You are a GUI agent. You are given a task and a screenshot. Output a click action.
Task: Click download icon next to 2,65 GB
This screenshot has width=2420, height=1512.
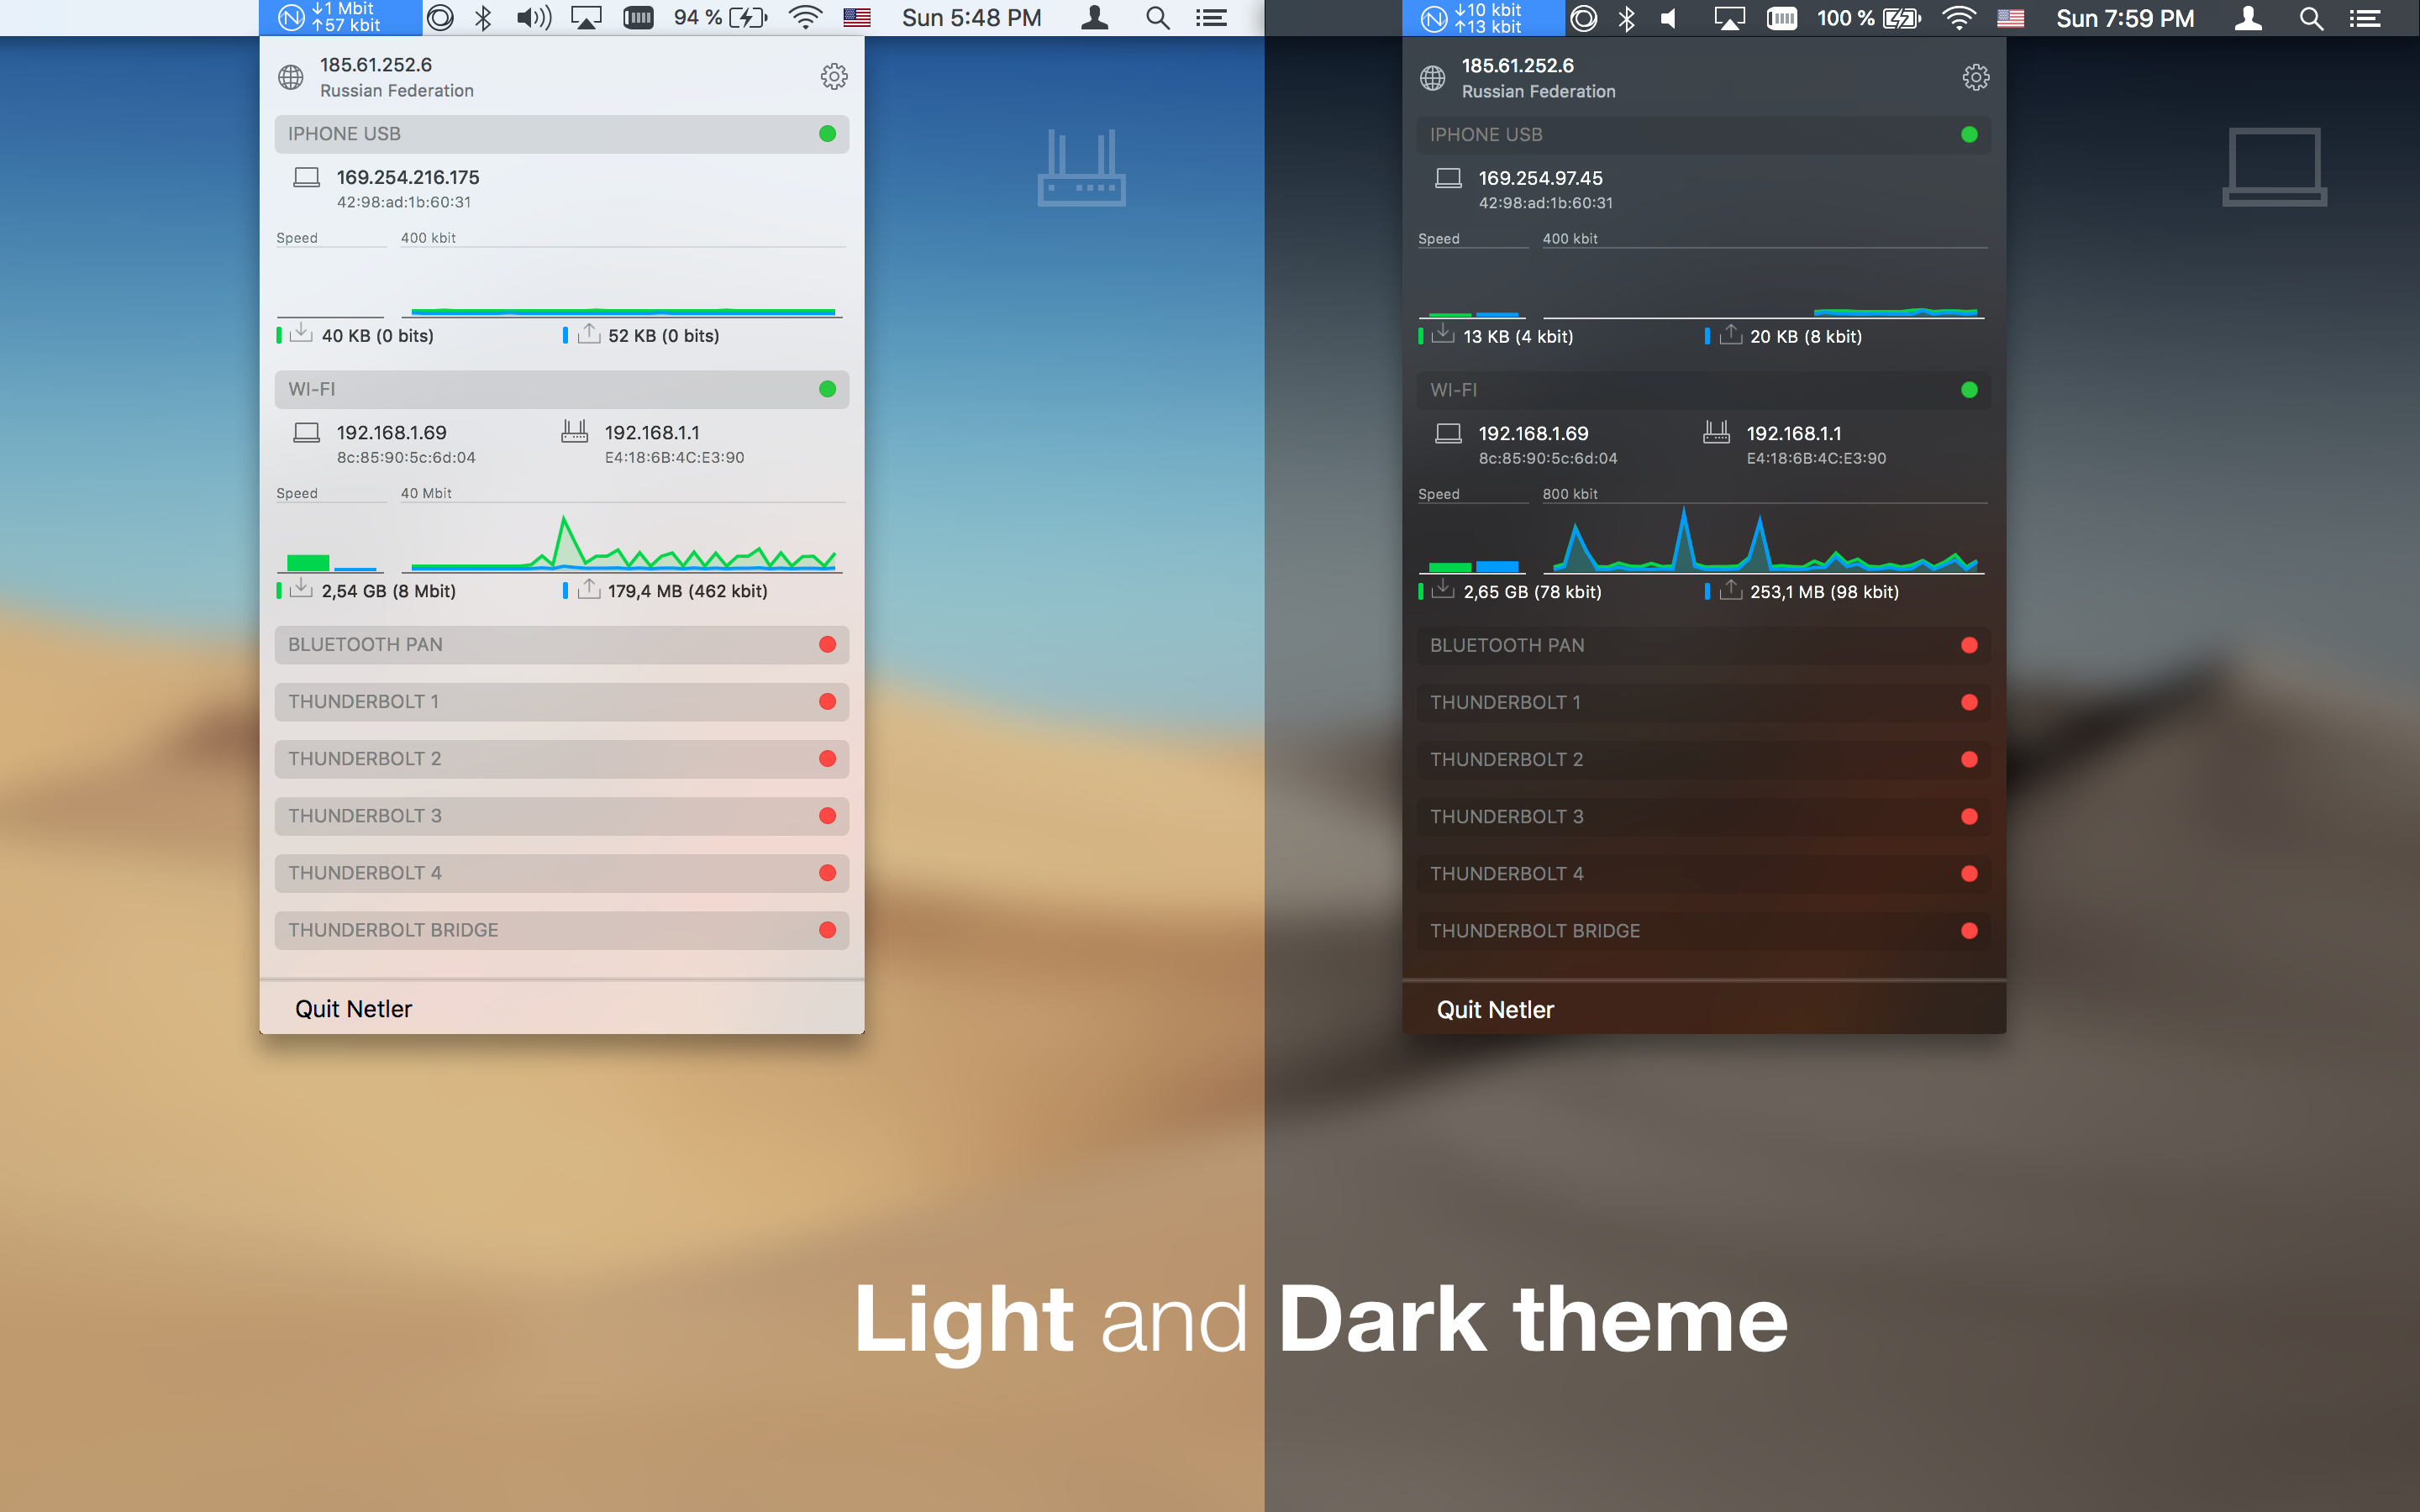1443,589
